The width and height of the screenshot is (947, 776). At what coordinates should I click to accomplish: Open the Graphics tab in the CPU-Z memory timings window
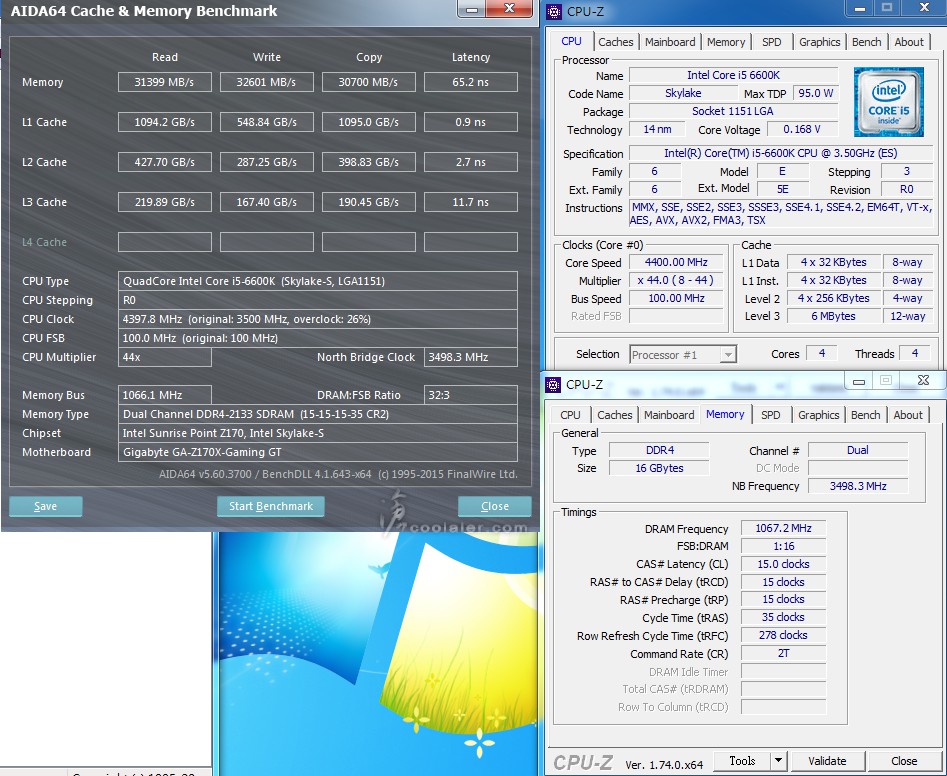[818, 415]
